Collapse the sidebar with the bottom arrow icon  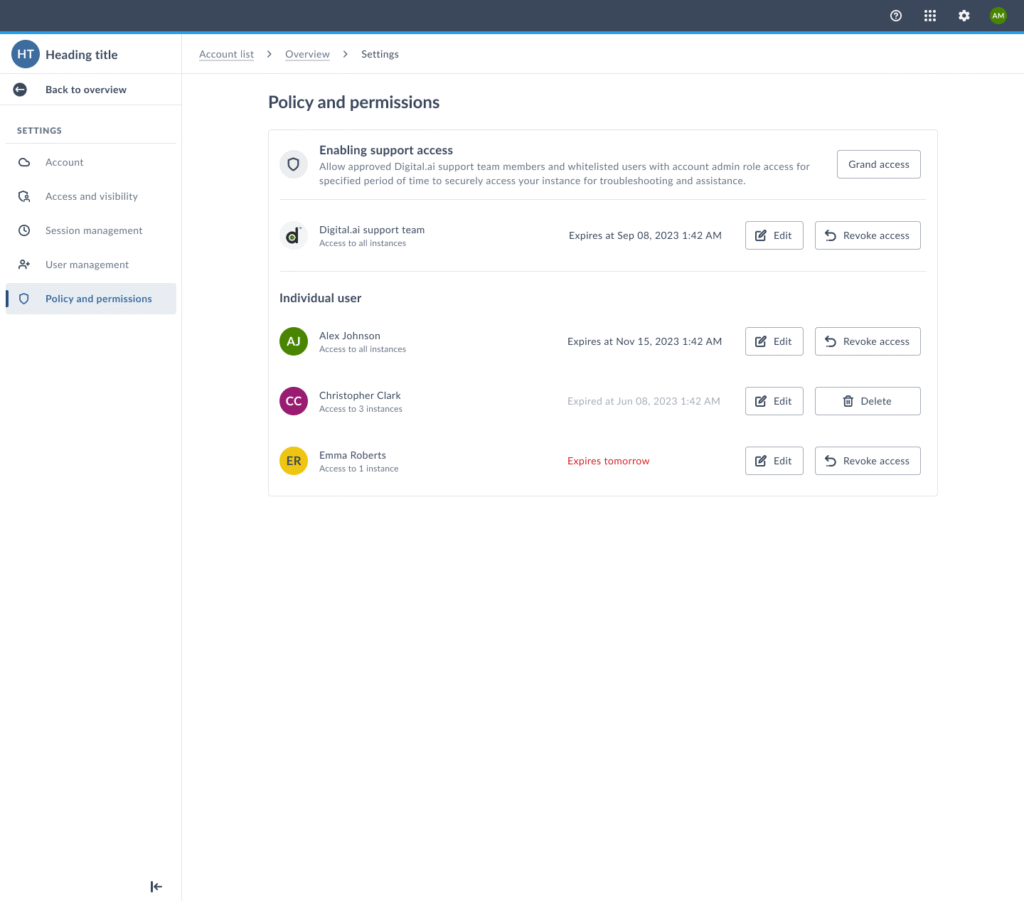click(x=156, y=886)
